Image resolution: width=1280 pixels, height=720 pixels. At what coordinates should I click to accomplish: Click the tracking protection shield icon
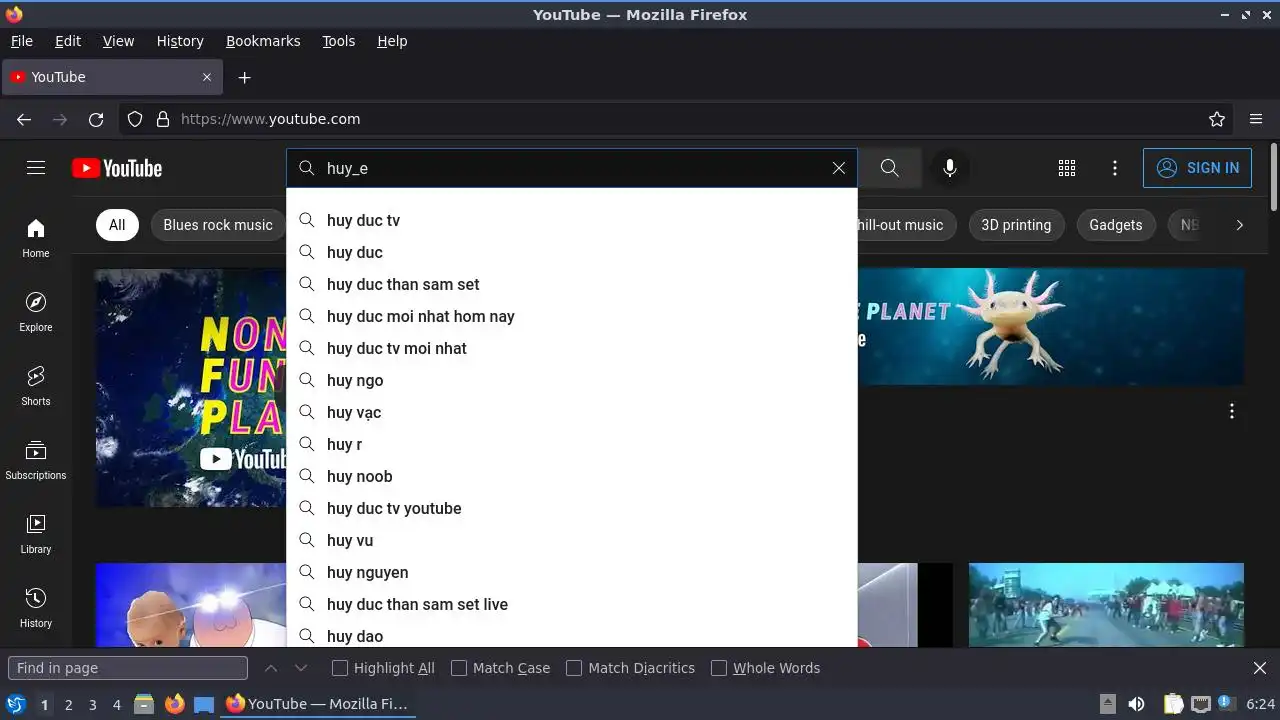click(x=135, y=119)
